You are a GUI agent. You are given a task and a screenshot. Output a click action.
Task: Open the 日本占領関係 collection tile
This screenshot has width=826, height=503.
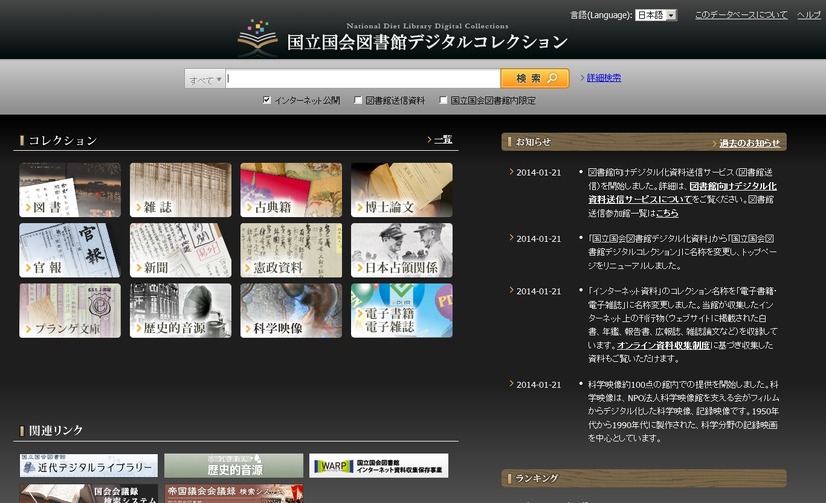pyautogui.click(x=402, y=250)
